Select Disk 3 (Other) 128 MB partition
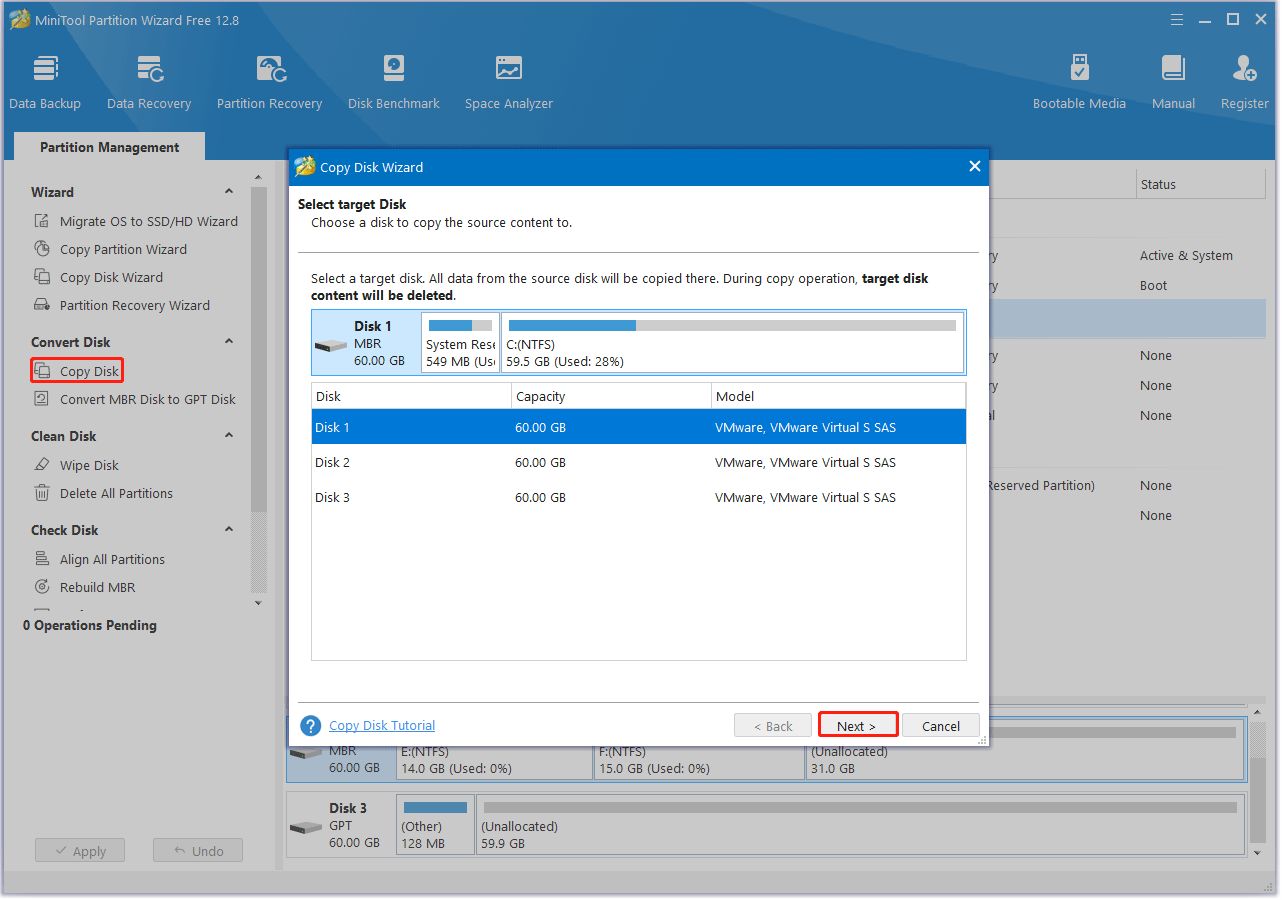Screen dimensions: 1282x900 coord(435,825)
